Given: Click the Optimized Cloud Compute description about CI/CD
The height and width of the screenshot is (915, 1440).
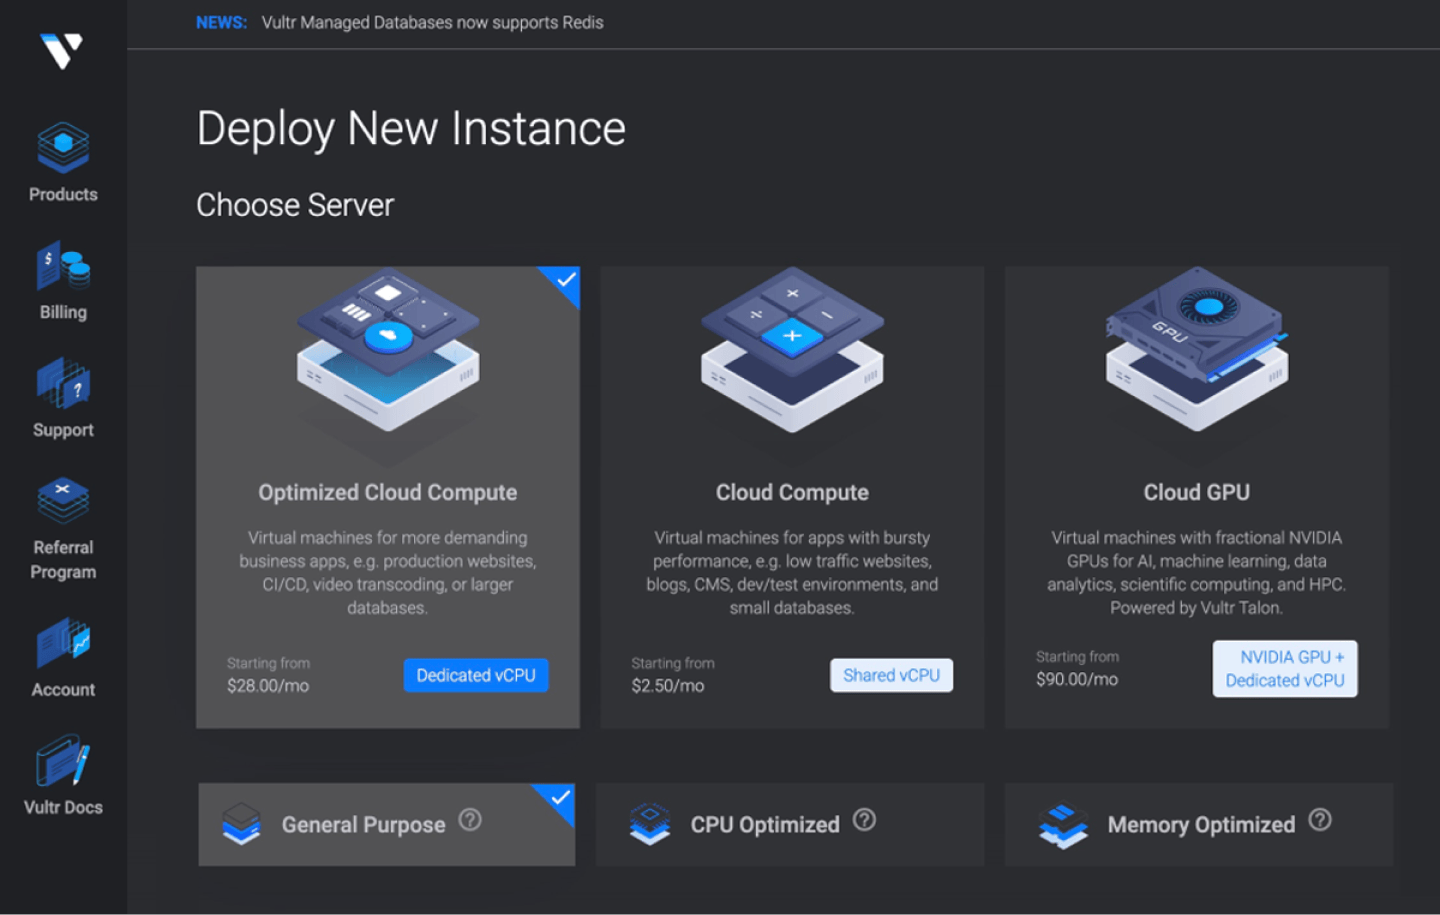Looking at the screenshot, I should point(387,573).
